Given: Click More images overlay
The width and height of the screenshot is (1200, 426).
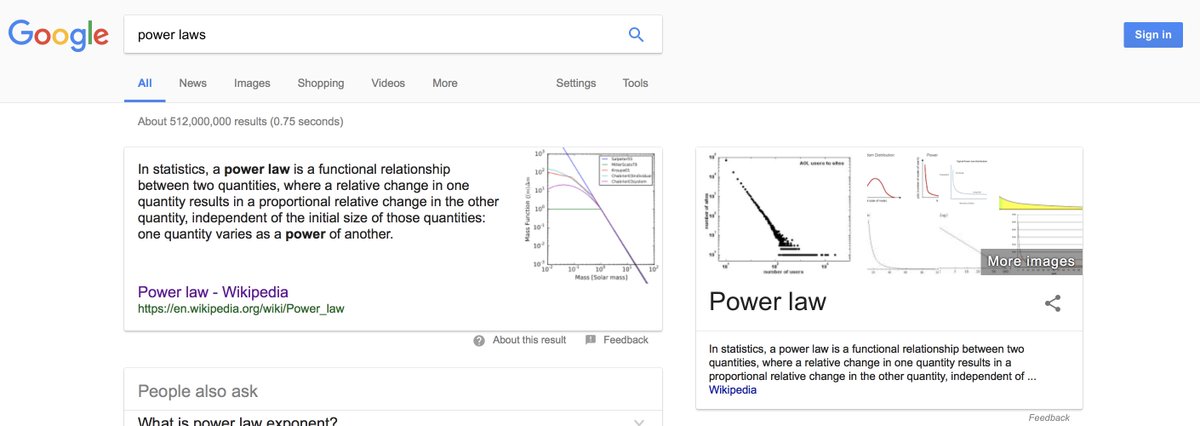Looking at the screenshot, I should click(1031, 261).
